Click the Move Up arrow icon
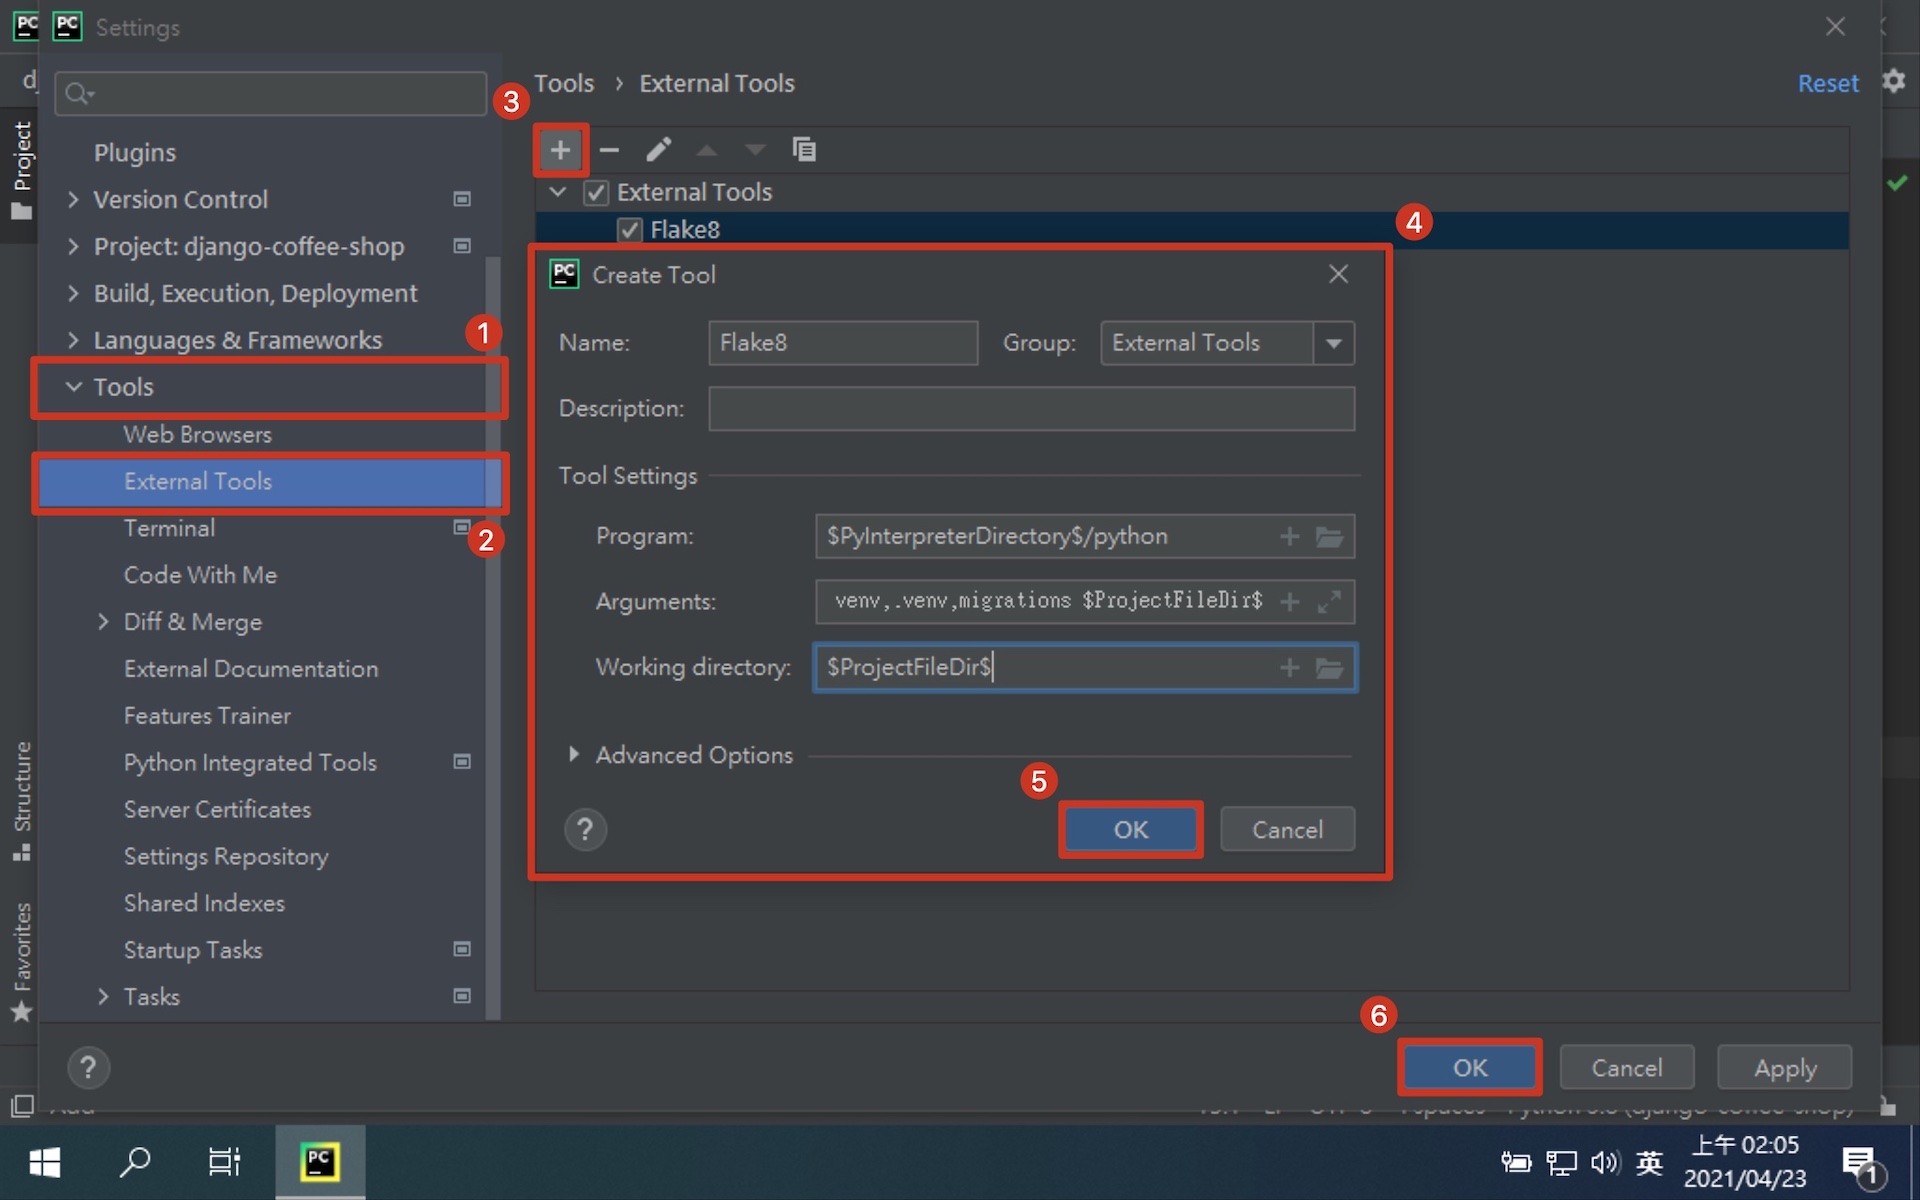This screenshot has height=1200, width=1920. coord(707,150)
